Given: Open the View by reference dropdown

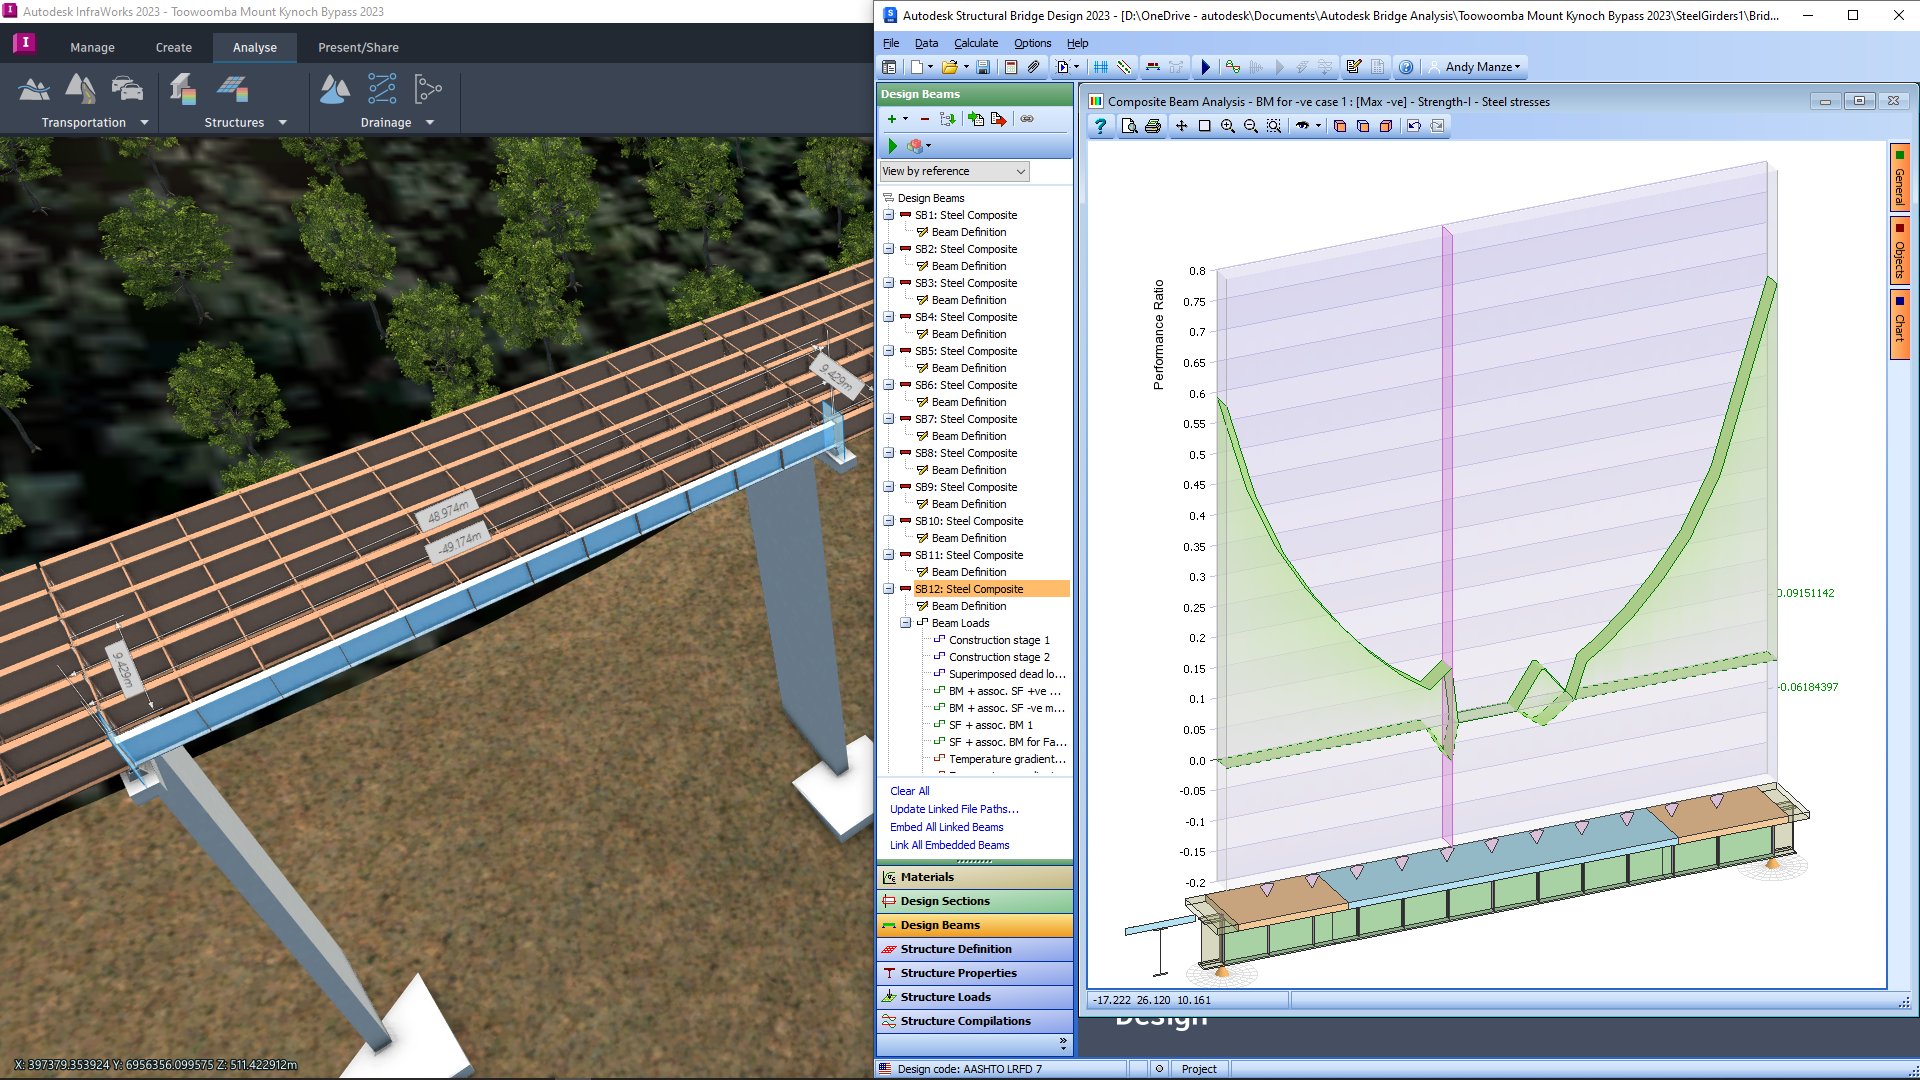Looking at the screenshot, I should [x=954, y=171].
